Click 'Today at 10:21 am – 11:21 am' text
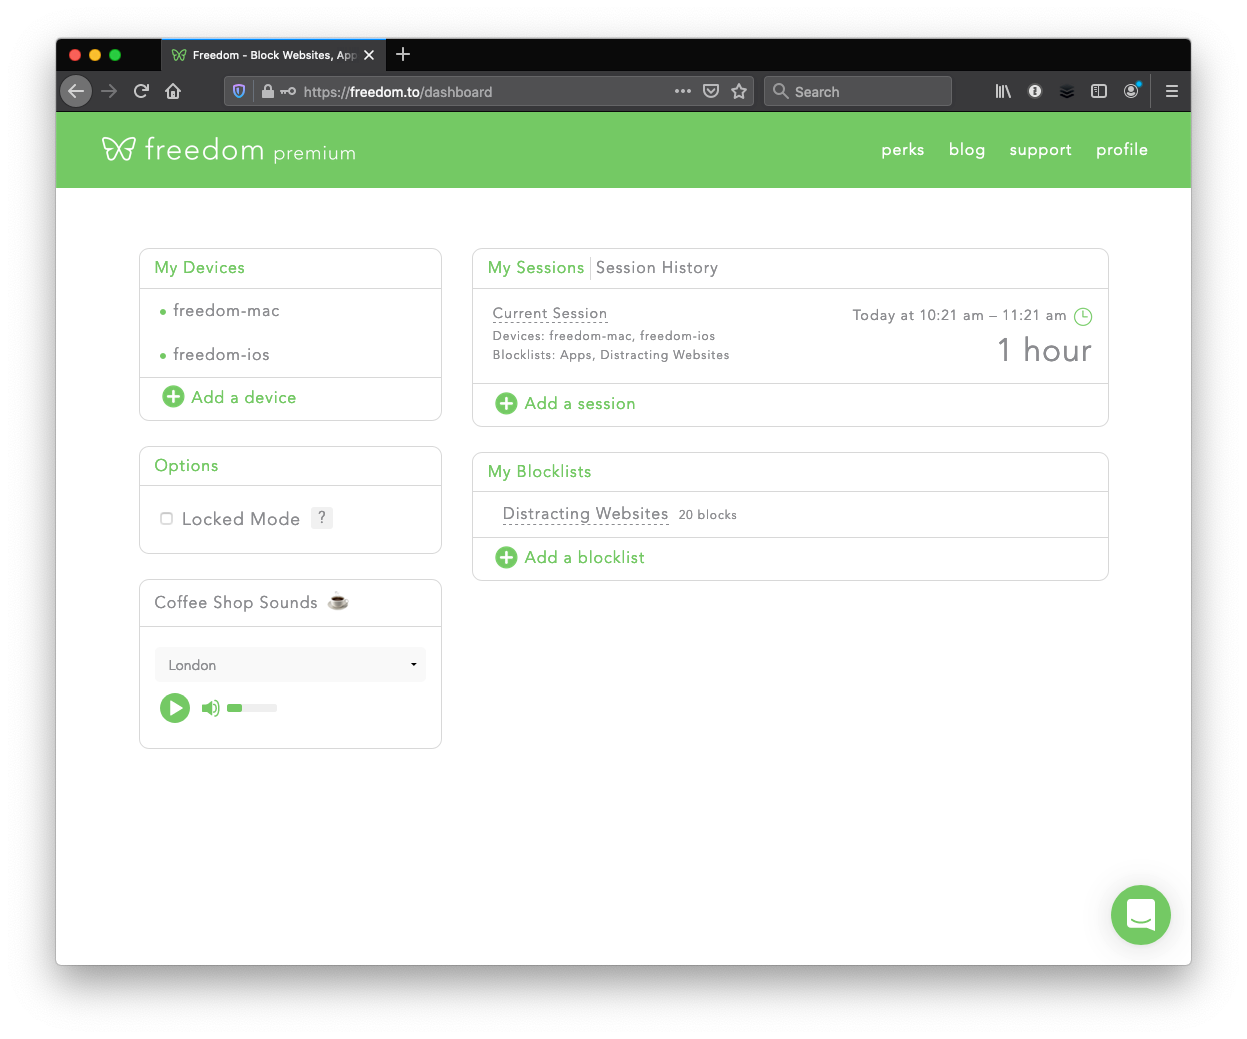1247x1039 pixels. coord(959,315)
